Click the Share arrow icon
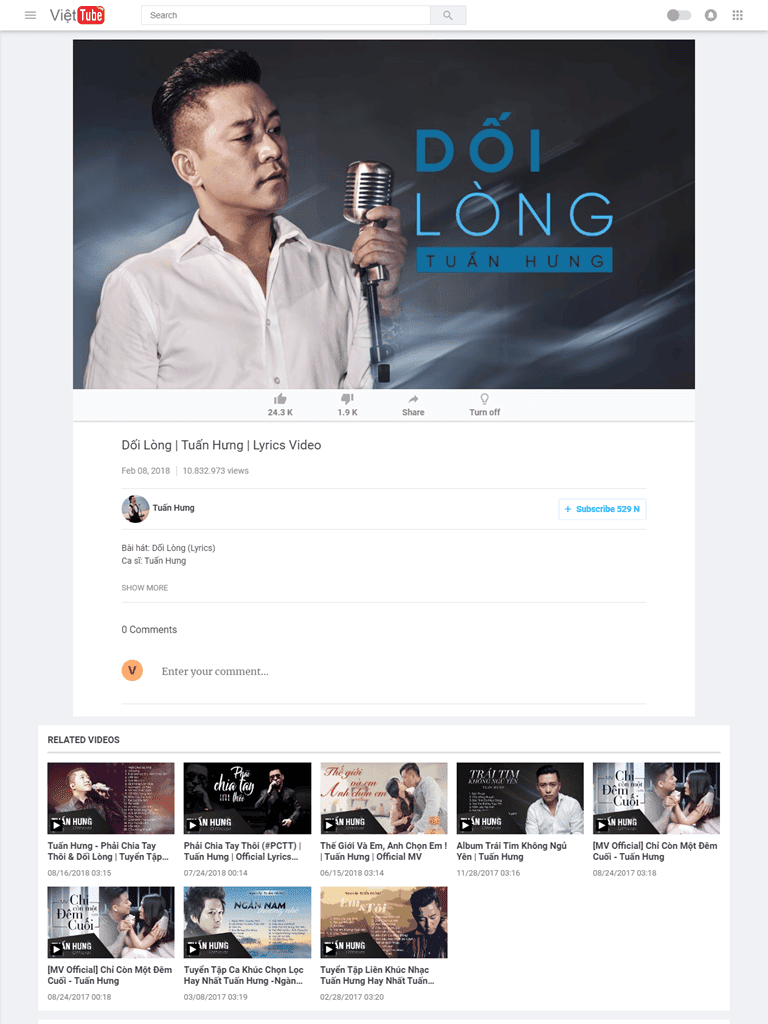Image resolution: width=768 pixels, height=1024 pixels. click(413, 399)
